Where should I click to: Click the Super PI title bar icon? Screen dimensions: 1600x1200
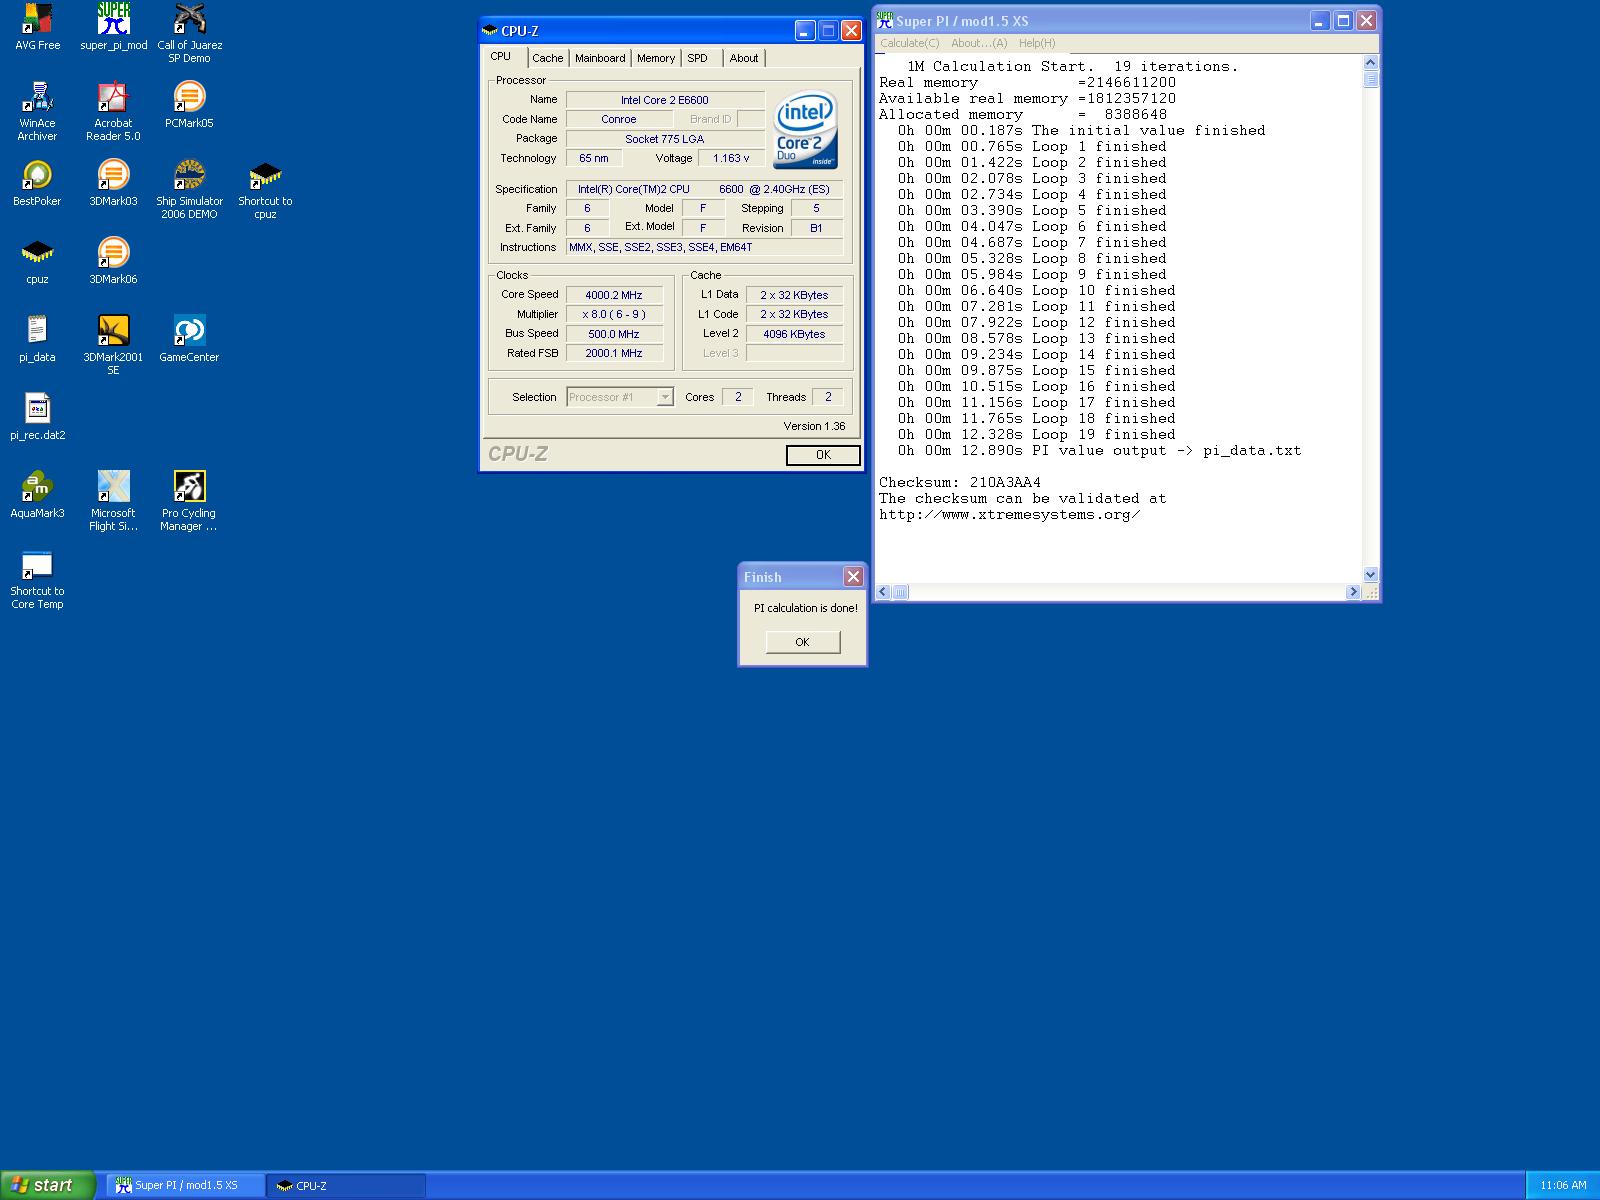[x=884, y=20]
